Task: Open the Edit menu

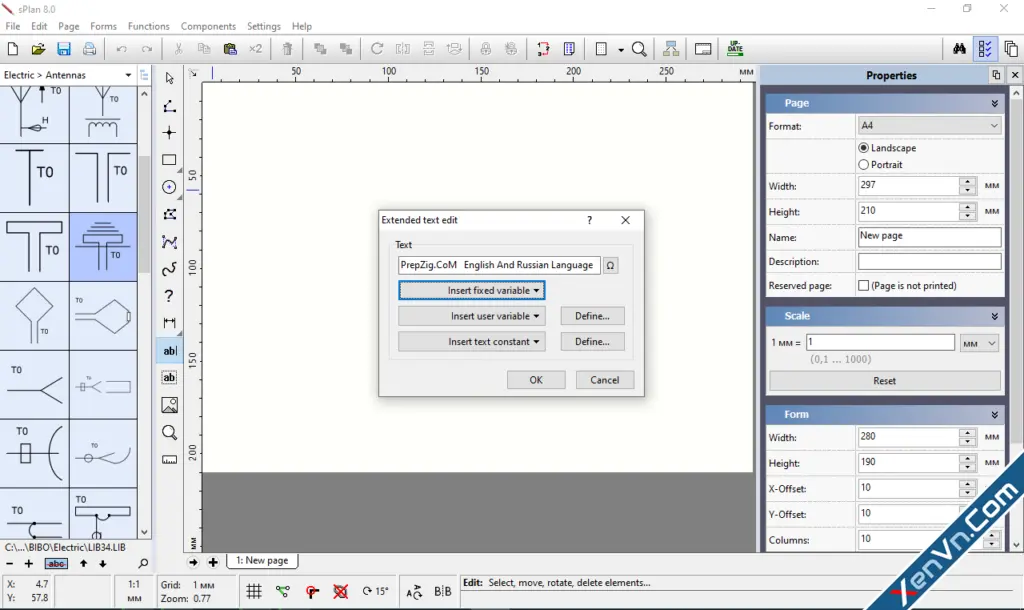Action: tap(39, 26)
